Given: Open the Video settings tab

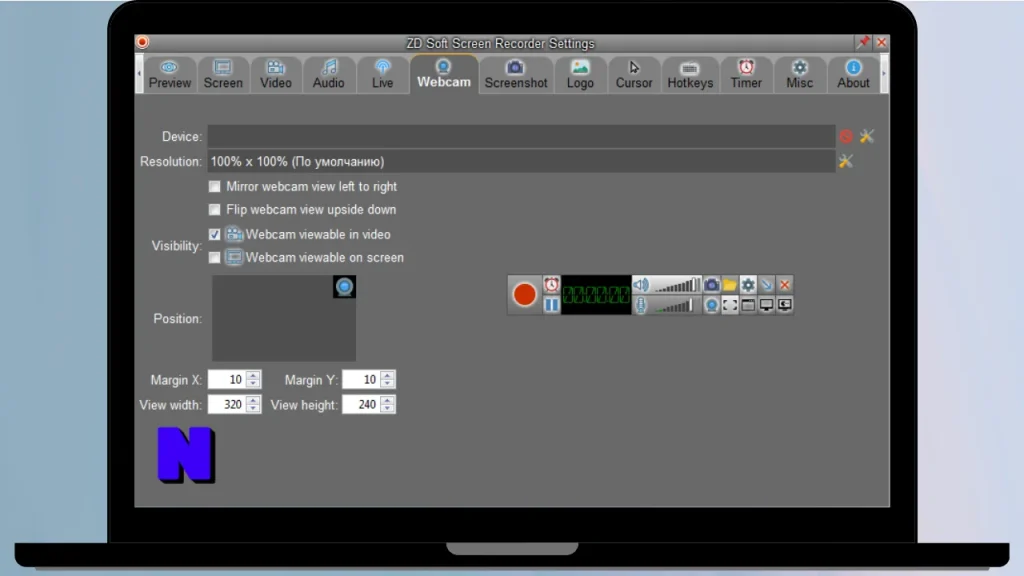Looking at the screenshot, I should pos(276,74).
